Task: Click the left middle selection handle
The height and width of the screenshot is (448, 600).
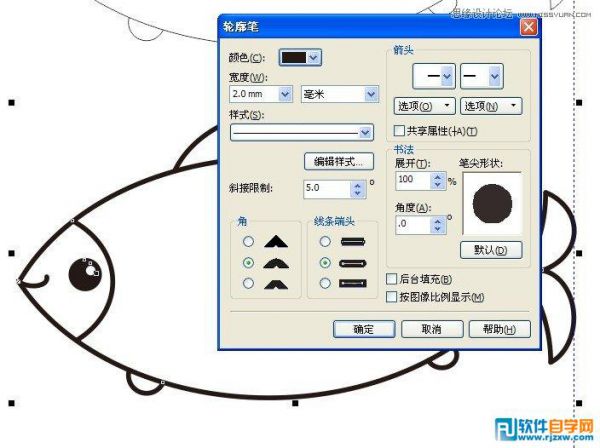Action: click(12, 253)
